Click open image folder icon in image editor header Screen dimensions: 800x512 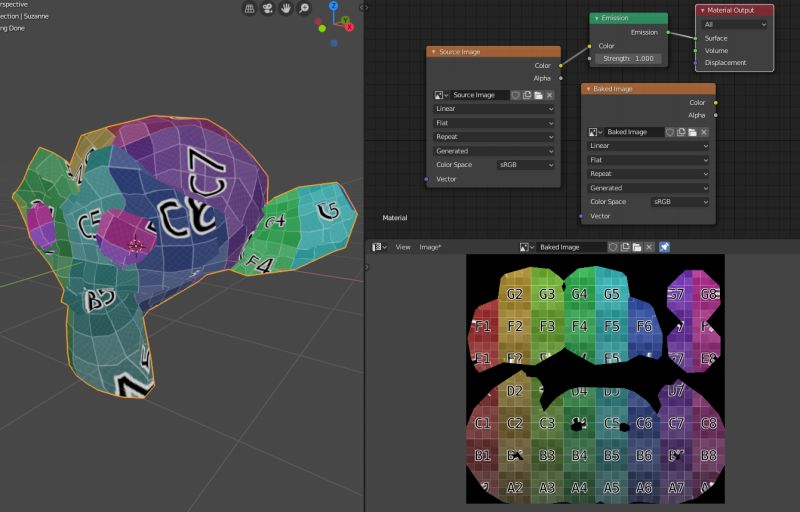pos(637,247)
